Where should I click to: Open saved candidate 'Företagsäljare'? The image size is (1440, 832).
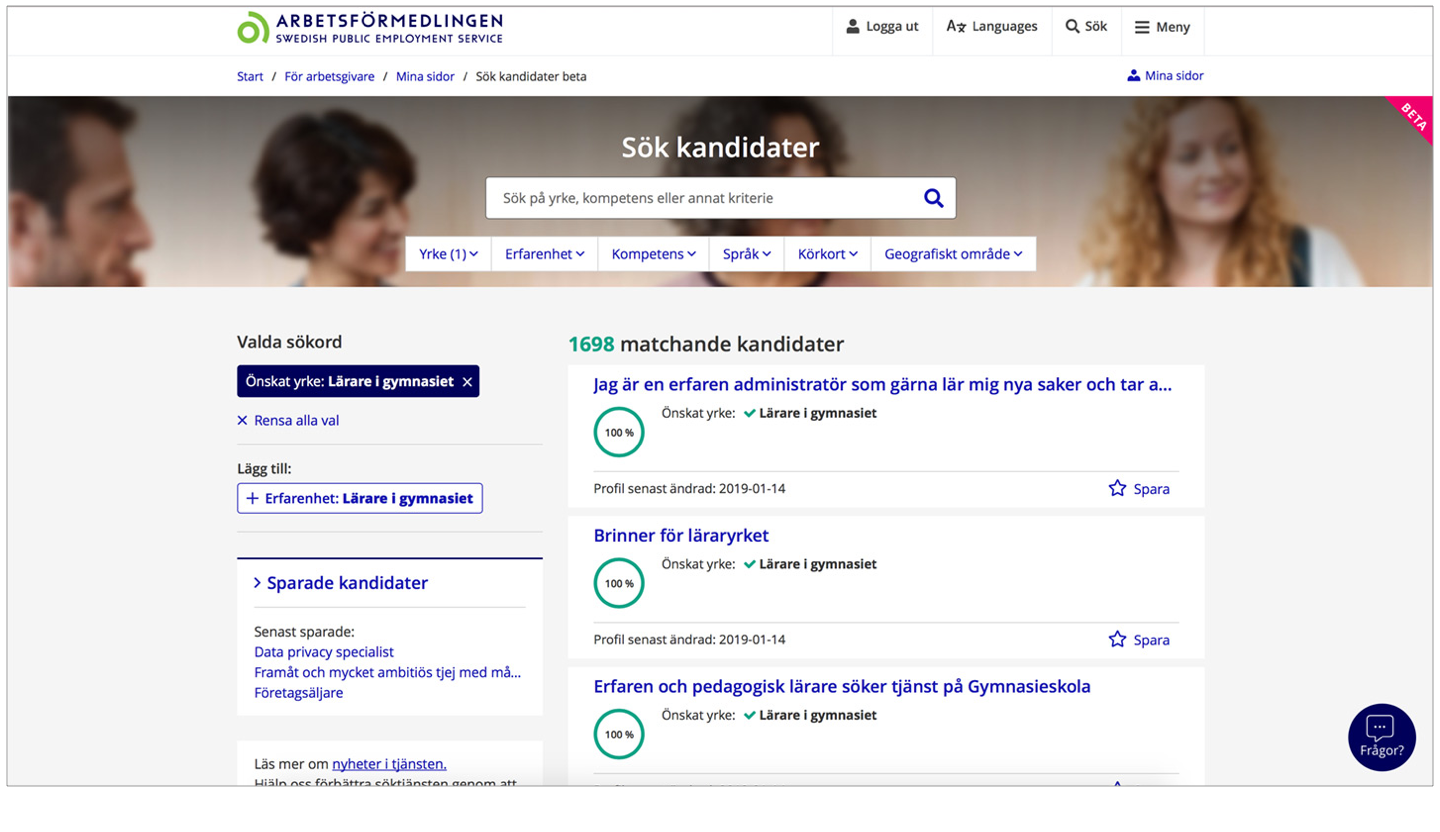click(x=298, y=692)
